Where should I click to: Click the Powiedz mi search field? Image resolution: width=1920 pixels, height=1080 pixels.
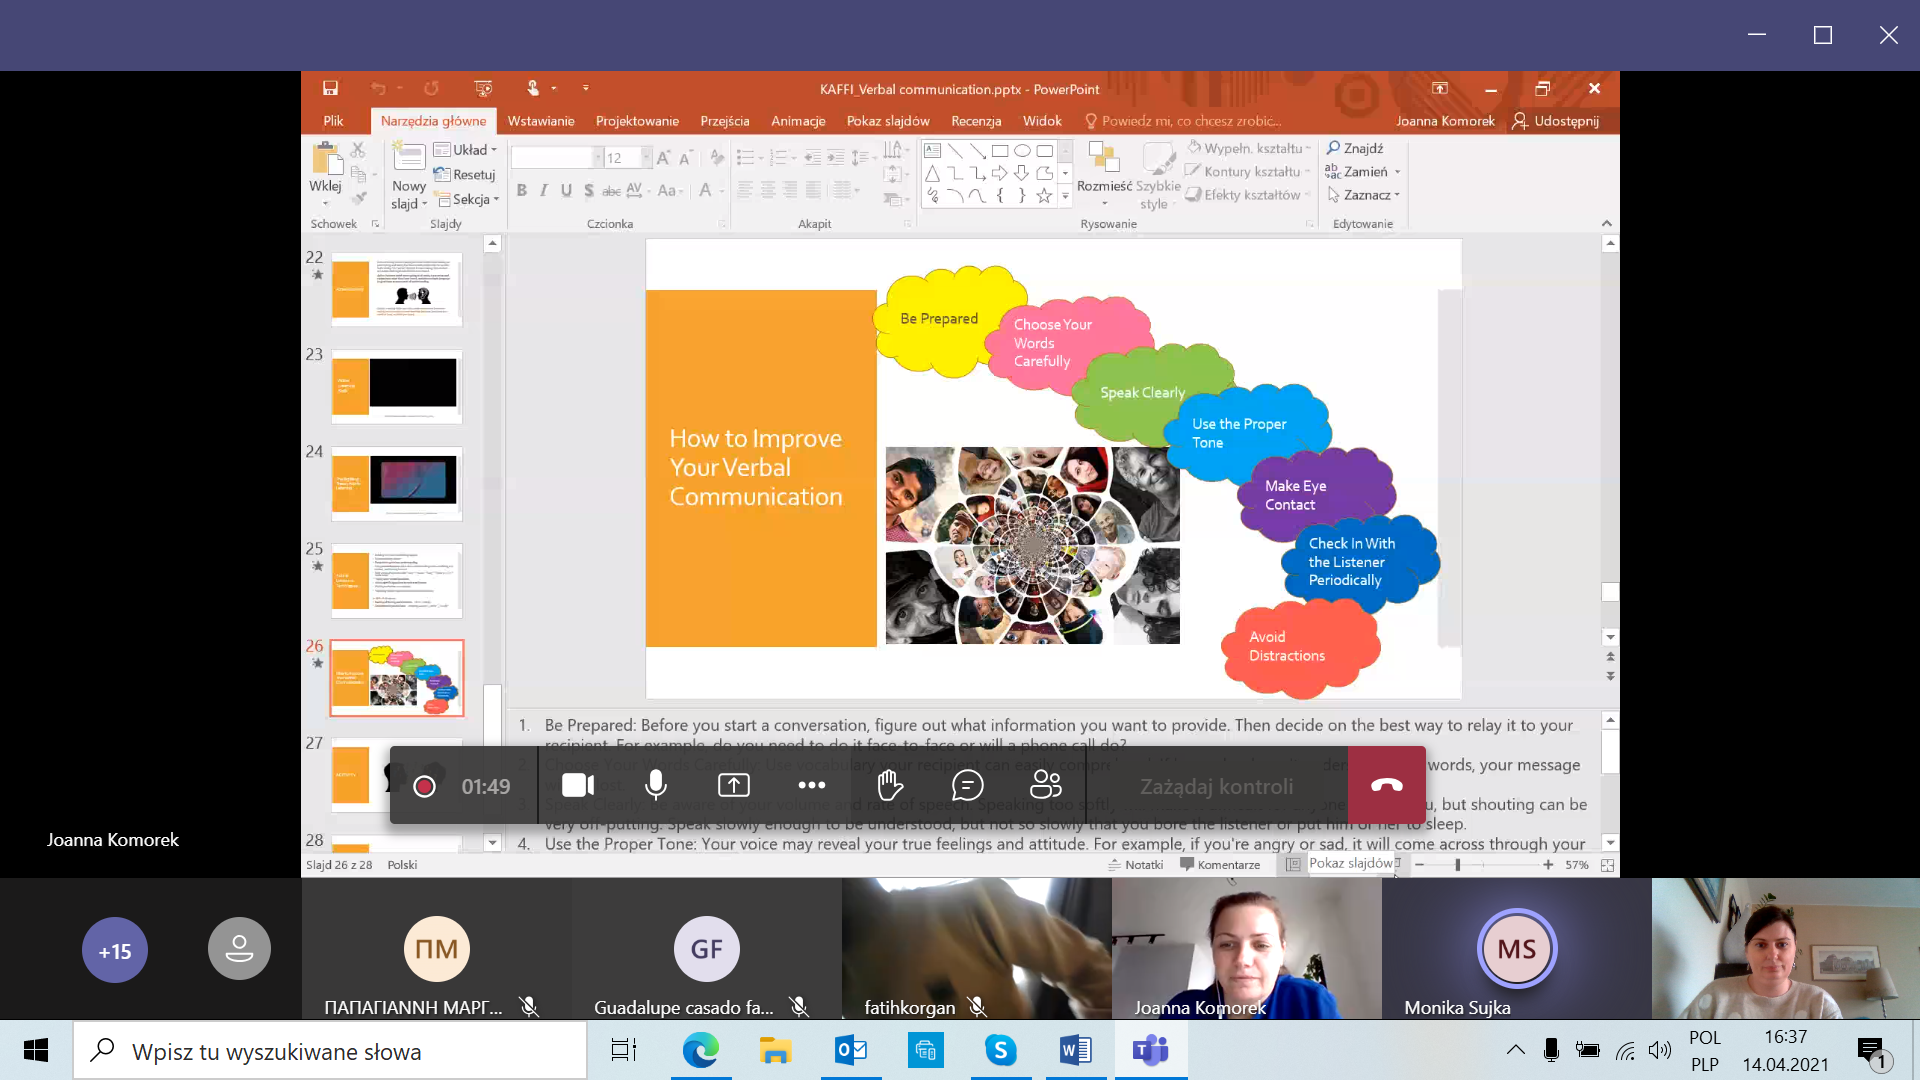click(x=1184, y=121)
